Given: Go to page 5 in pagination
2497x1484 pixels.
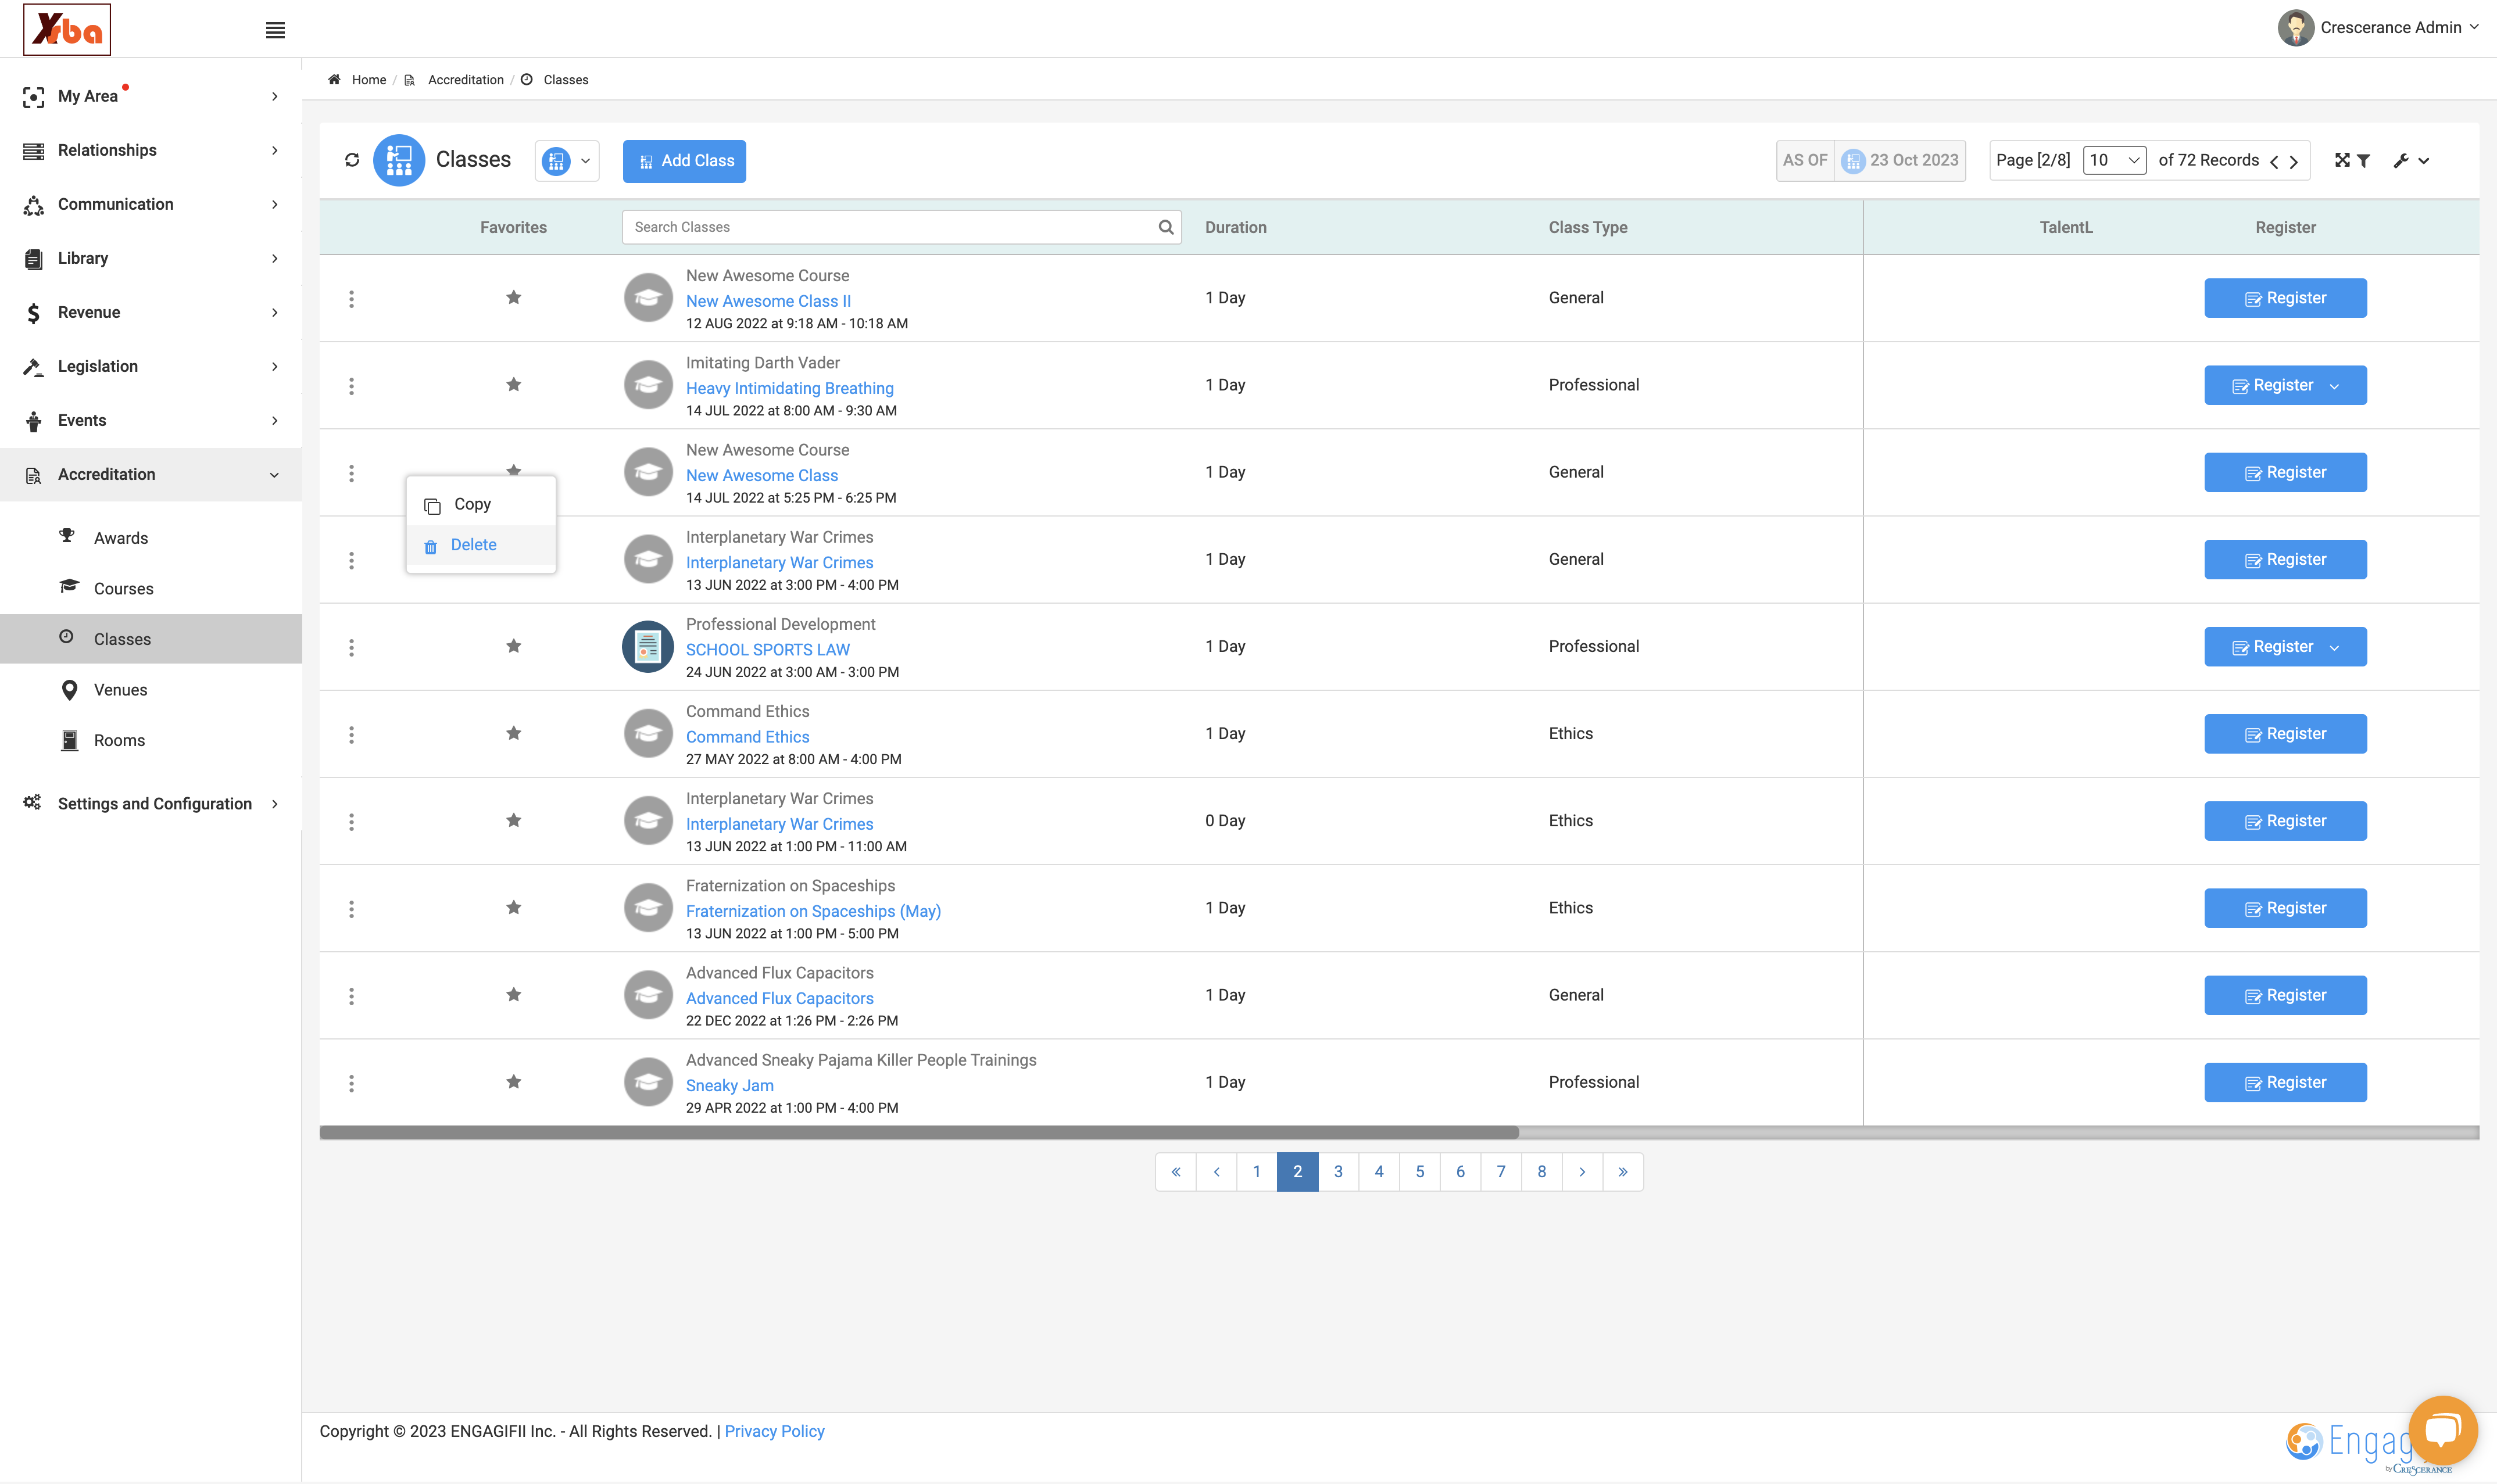Looking at the screenshot, I should tap(1419, 1171).
